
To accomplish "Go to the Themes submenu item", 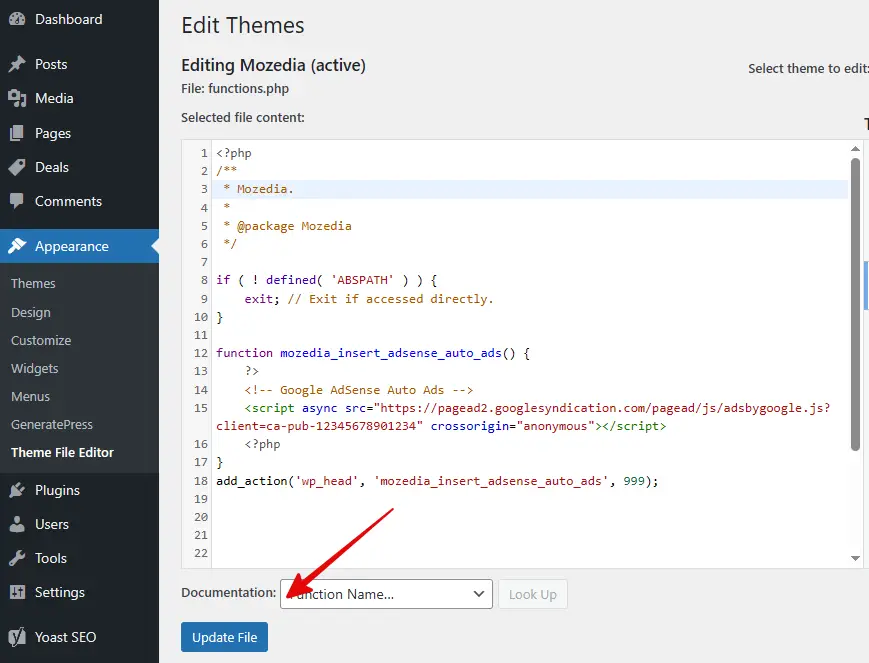I will click(x=33, y=283).
